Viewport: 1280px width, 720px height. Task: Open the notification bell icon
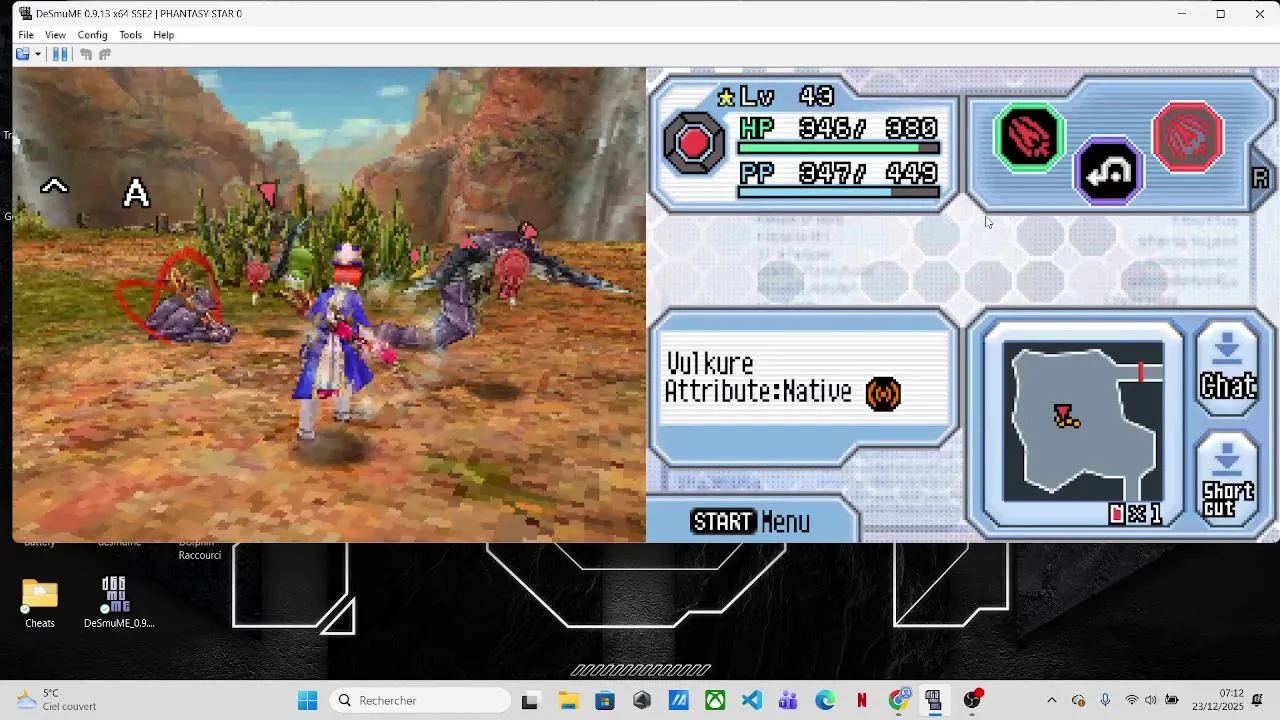click(1258, 700)
